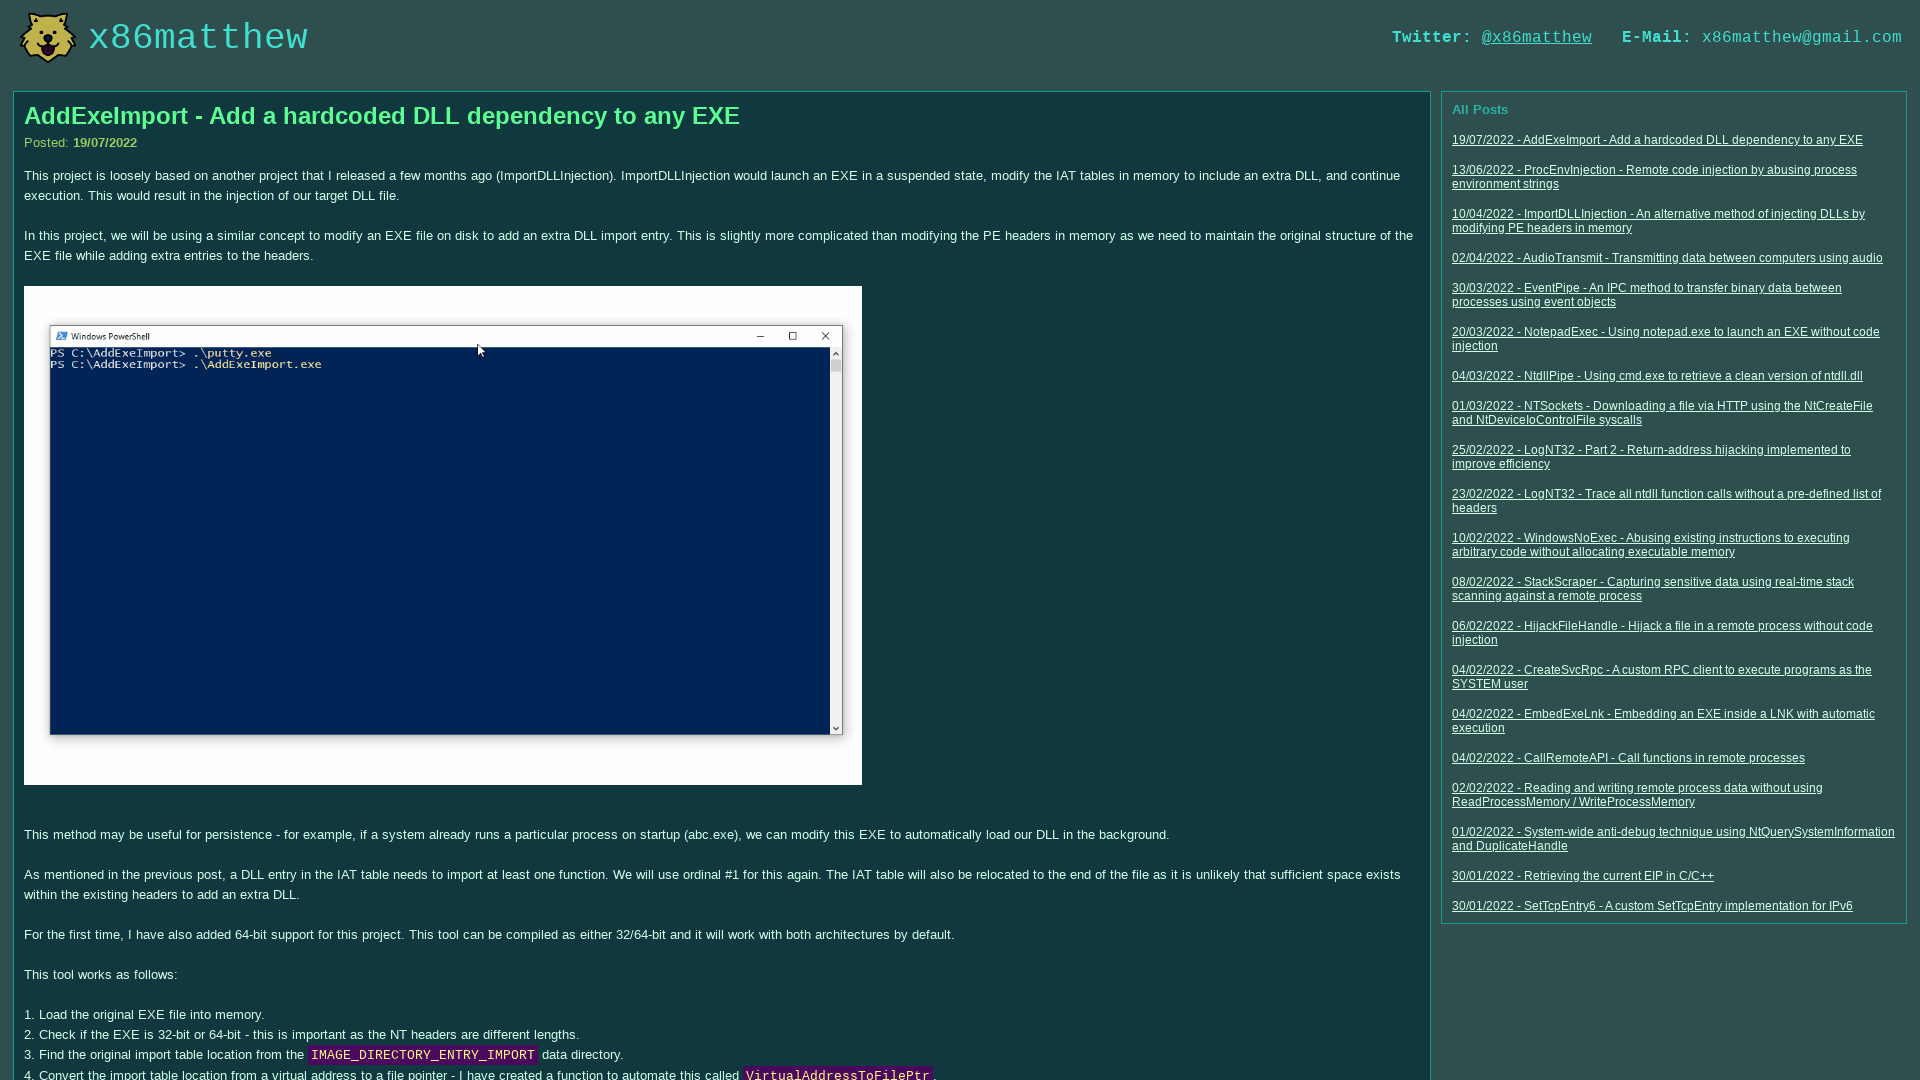Open the @x86matthew Twitter link
The height and width of the screenshot is (1080, 1920).
(x=1536, y=37)
